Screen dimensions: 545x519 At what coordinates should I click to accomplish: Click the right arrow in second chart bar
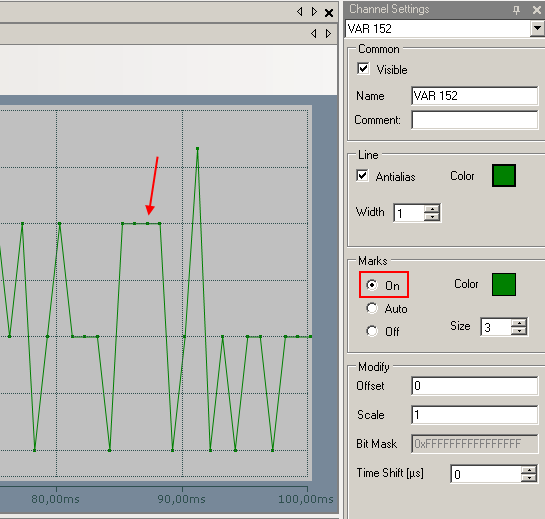328,33
